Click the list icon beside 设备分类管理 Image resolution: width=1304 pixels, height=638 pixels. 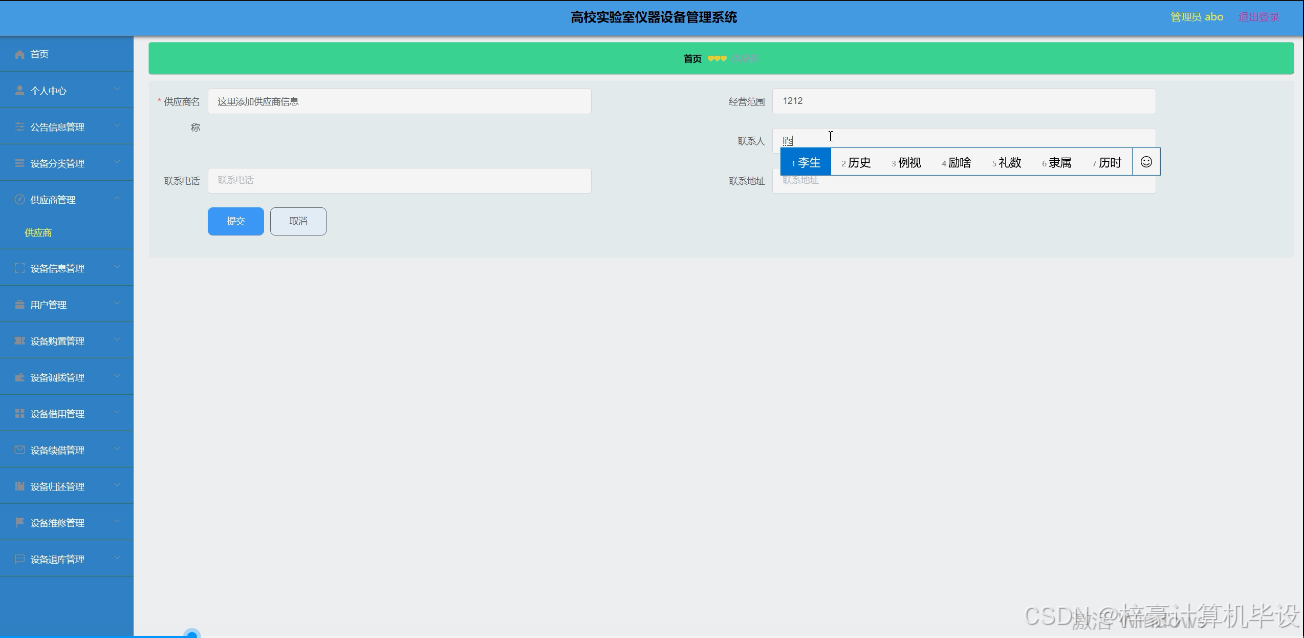pyautogui.click(x=19, y=163)
